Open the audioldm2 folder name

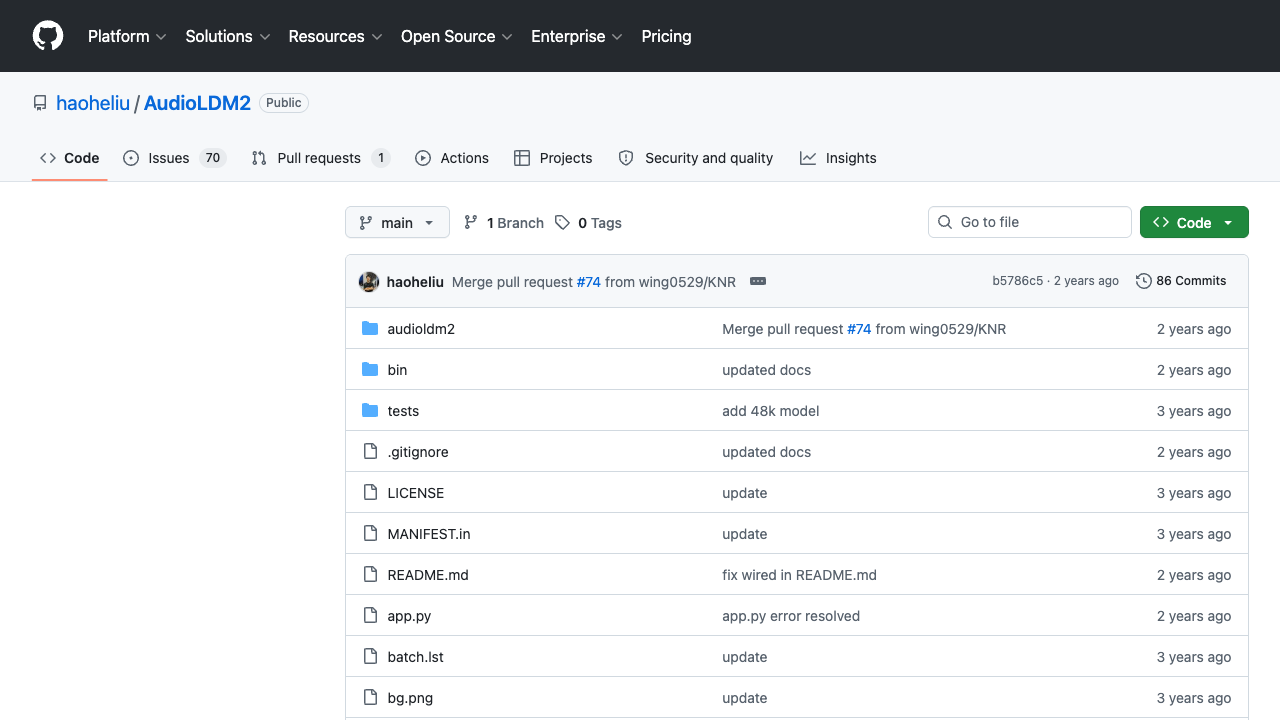point(421,329)
